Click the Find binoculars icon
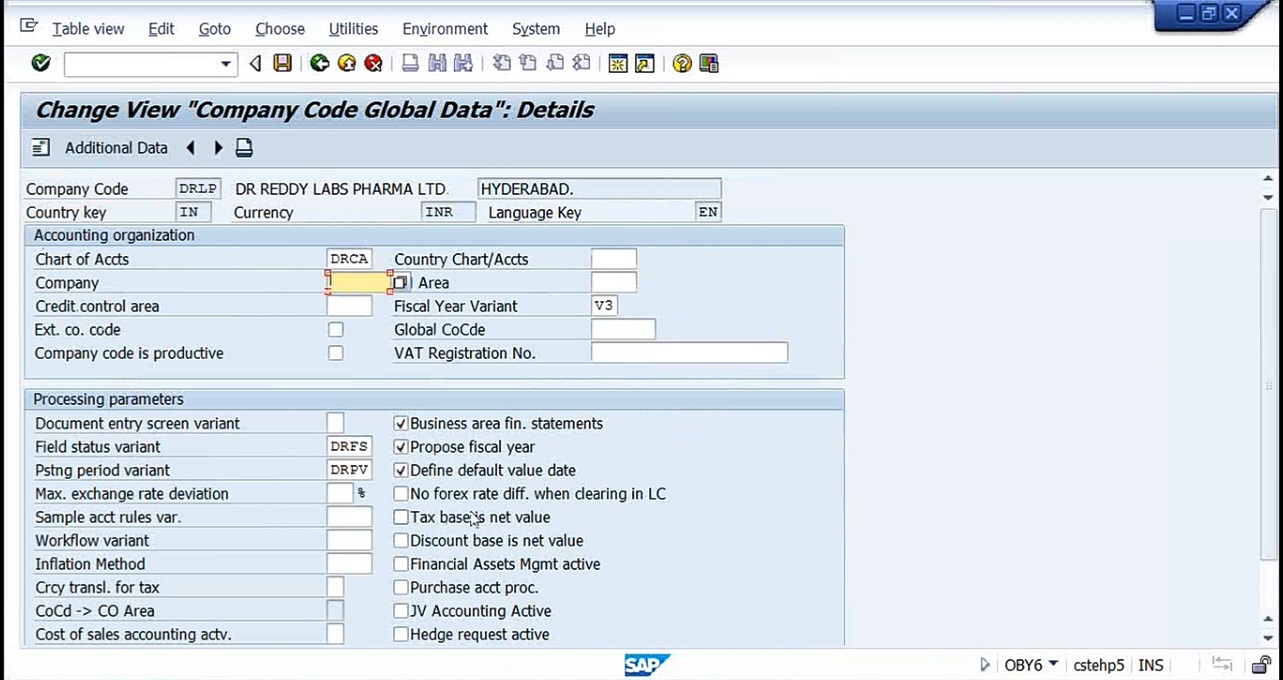 click(x=437, y=63)
